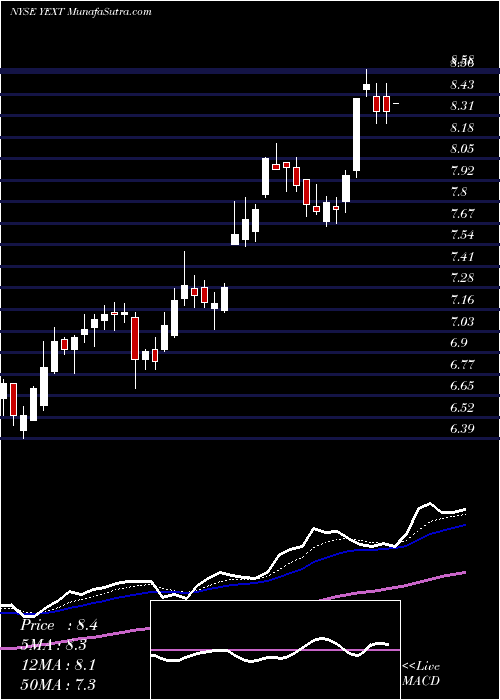Click the 7.67 price axis label
The image size is (500, 700).
(x=462, y=213)
